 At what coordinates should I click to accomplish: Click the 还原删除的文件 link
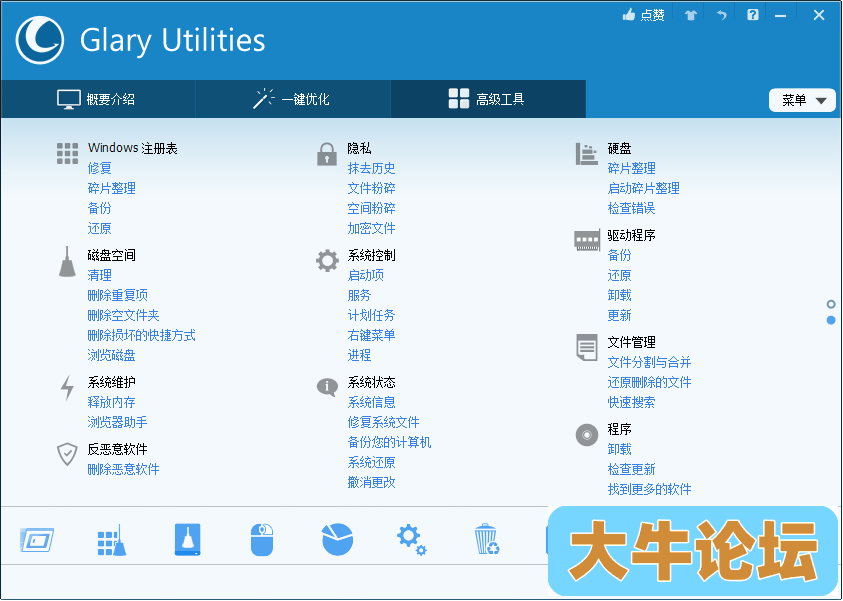click(649, 382)
